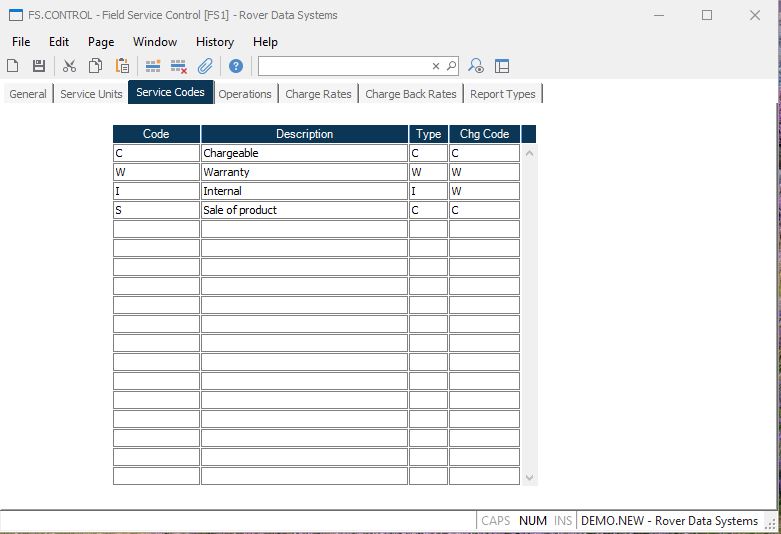This screenshot has height=534, width=781.
Task: Click the New record icon
Action: coord(13,66)
